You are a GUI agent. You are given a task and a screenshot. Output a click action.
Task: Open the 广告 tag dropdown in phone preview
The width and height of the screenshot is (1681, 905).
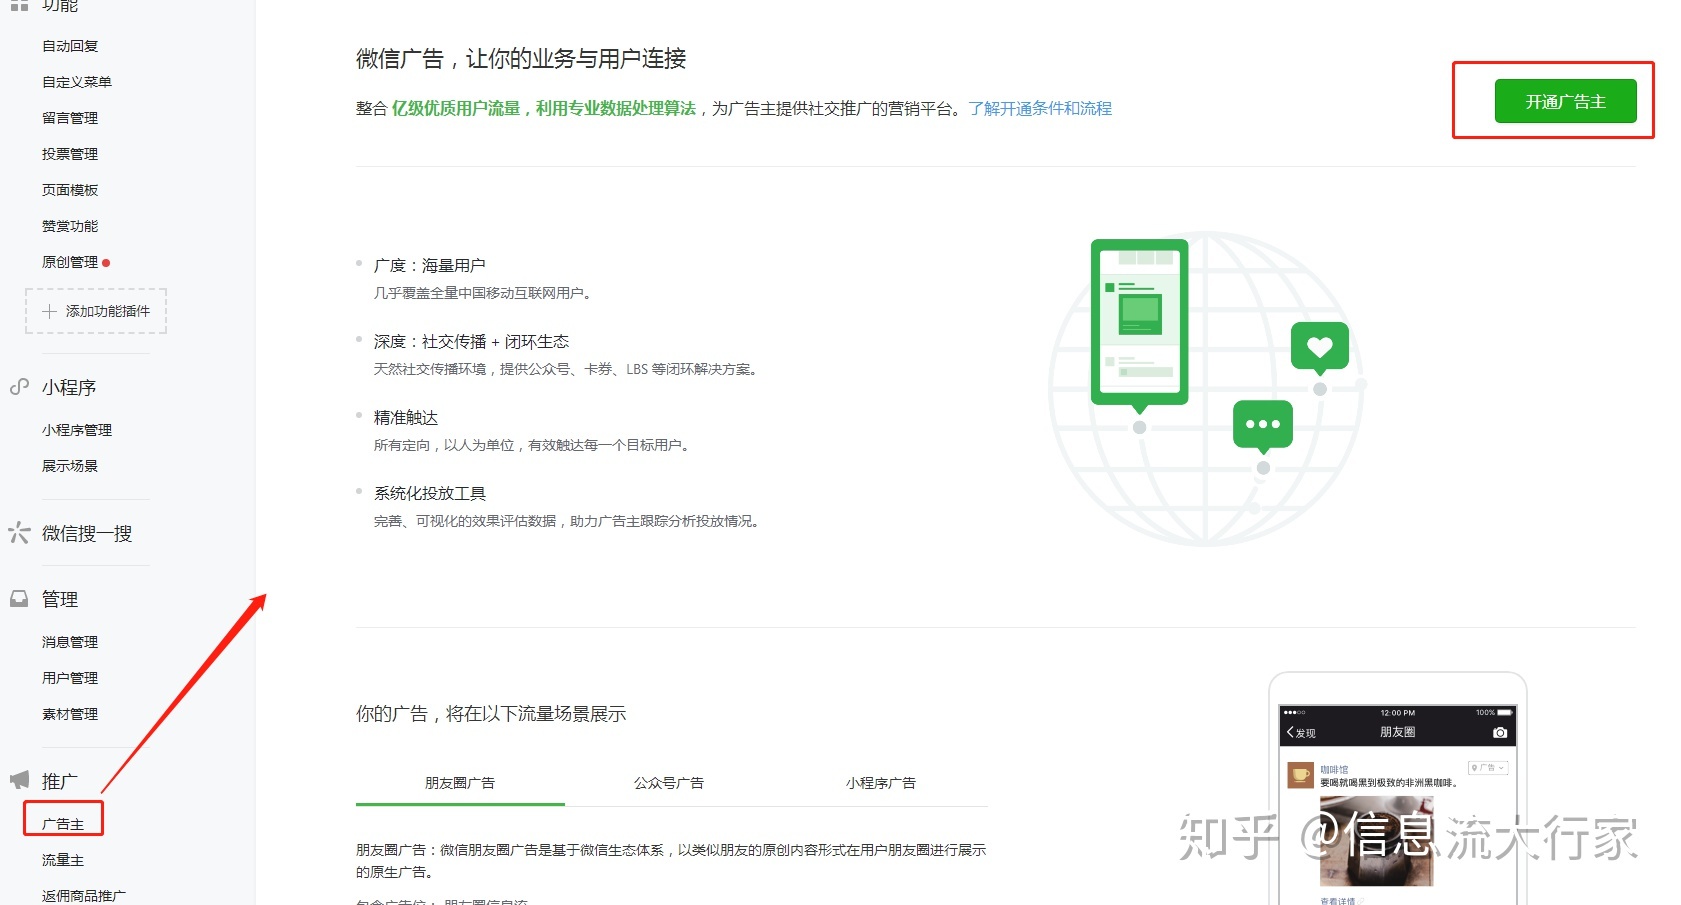click(1487, 768)
